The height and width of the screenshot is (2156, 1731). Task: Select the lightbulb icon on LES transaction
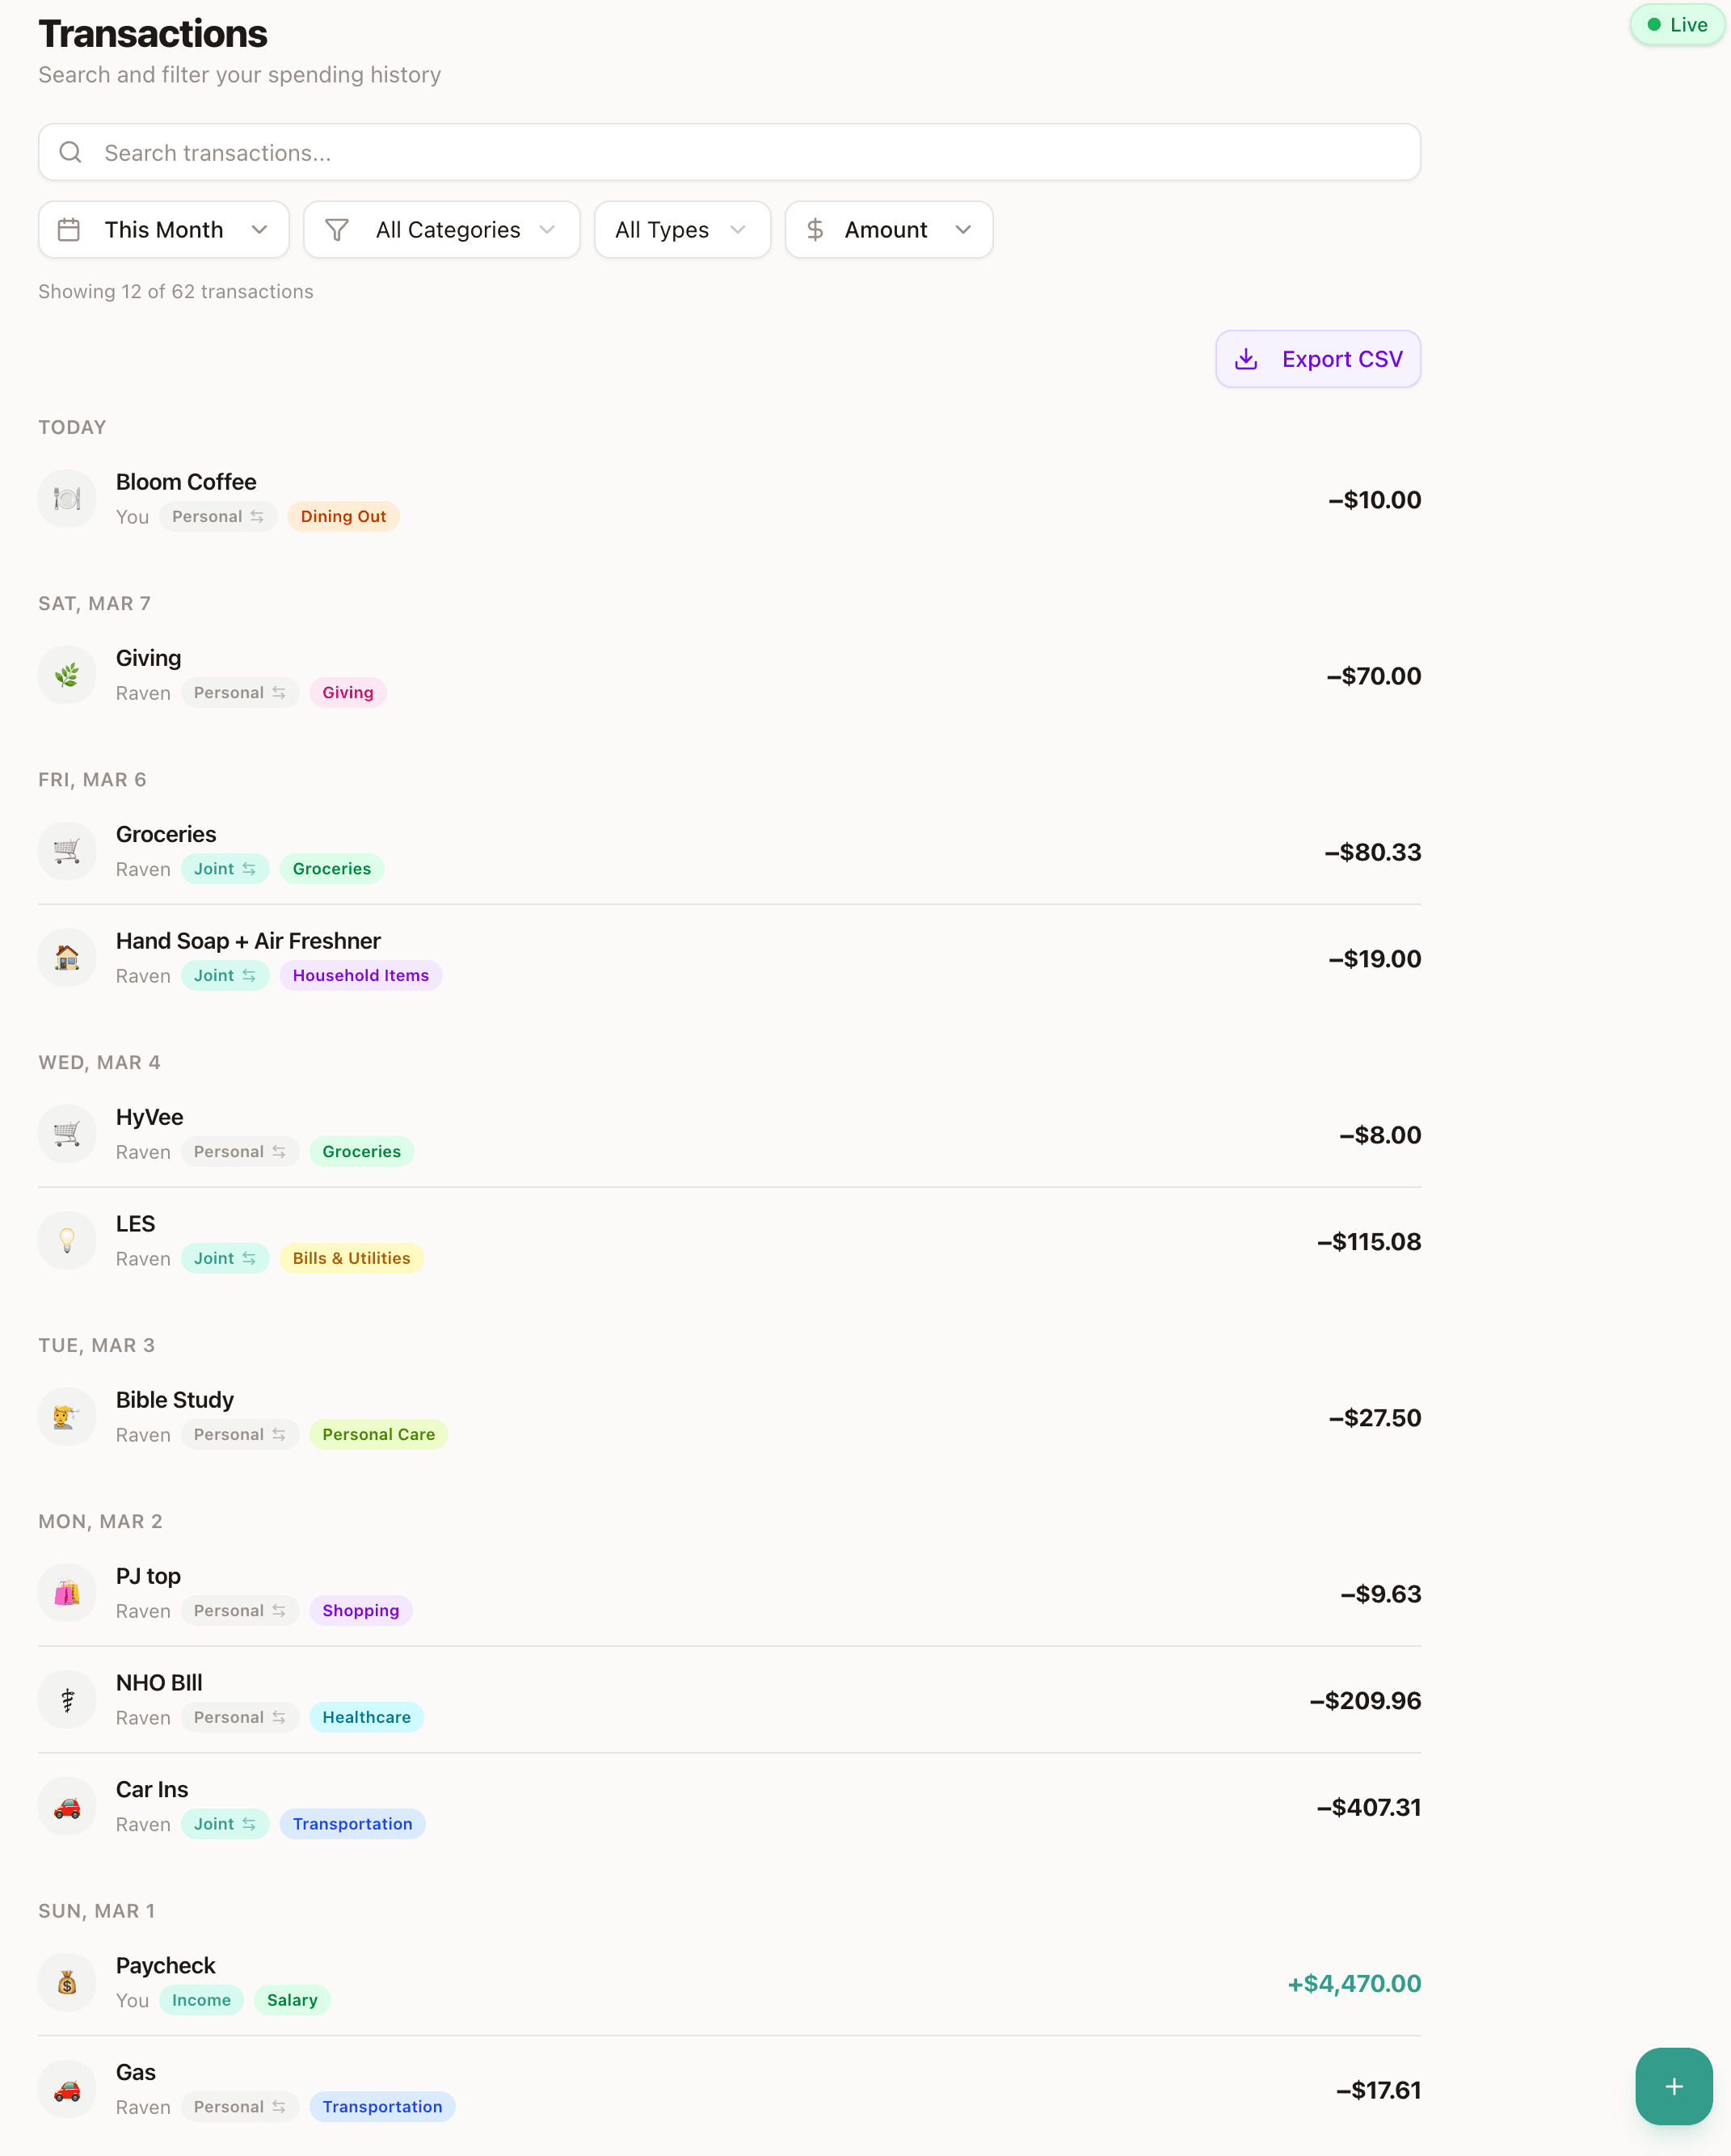66,1240
